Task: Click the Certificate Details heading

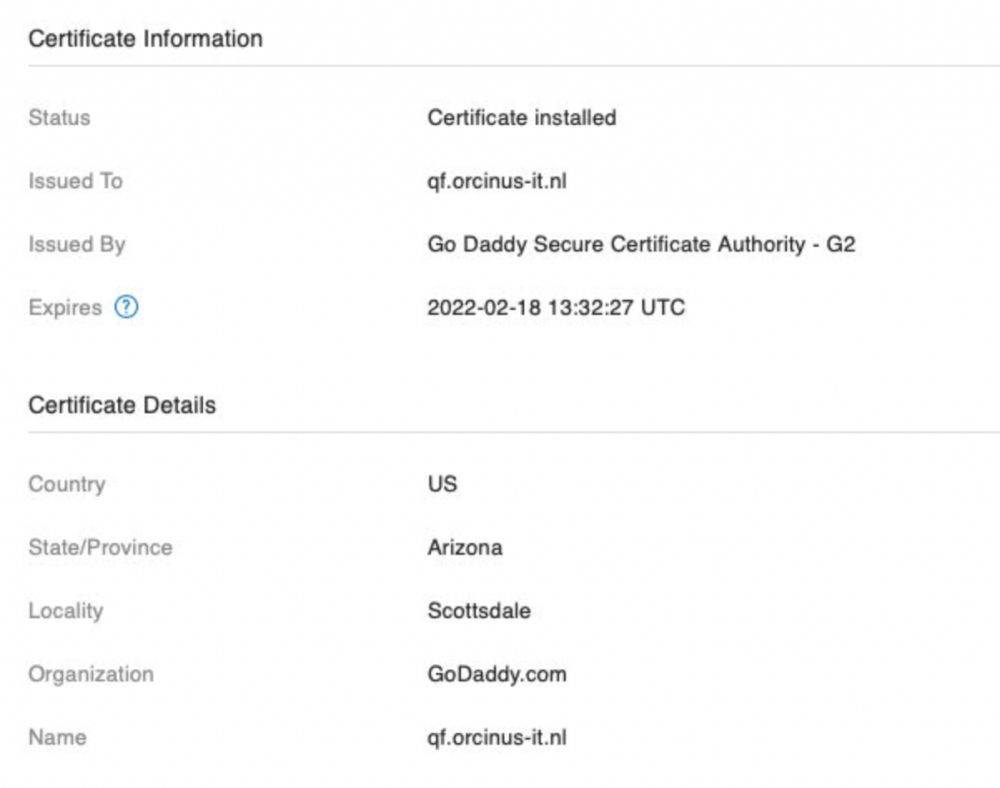Action: pyautogui.click(x=122, y=406)
